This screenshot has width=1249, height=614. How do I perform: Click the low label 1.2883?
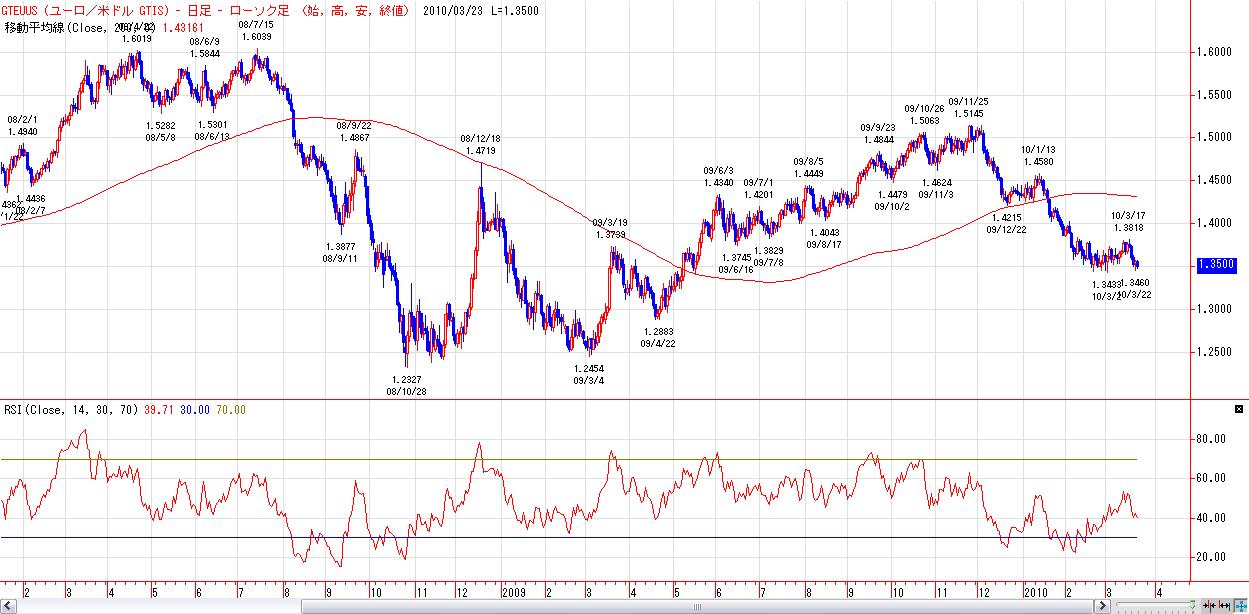pos(659,331)
